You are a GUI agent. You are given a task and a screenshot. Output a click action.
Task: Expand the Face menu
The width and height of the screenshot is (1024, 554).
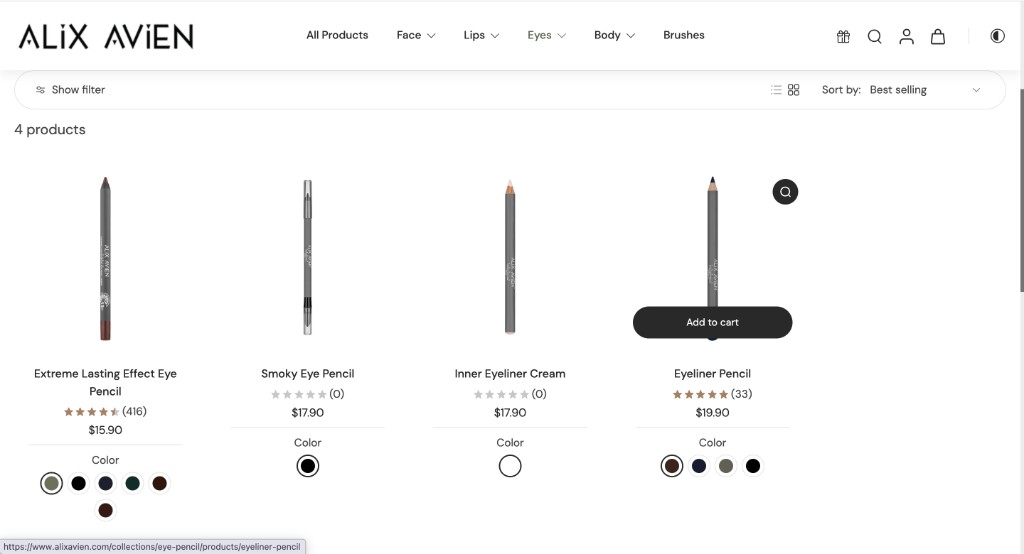pos(416,35)
